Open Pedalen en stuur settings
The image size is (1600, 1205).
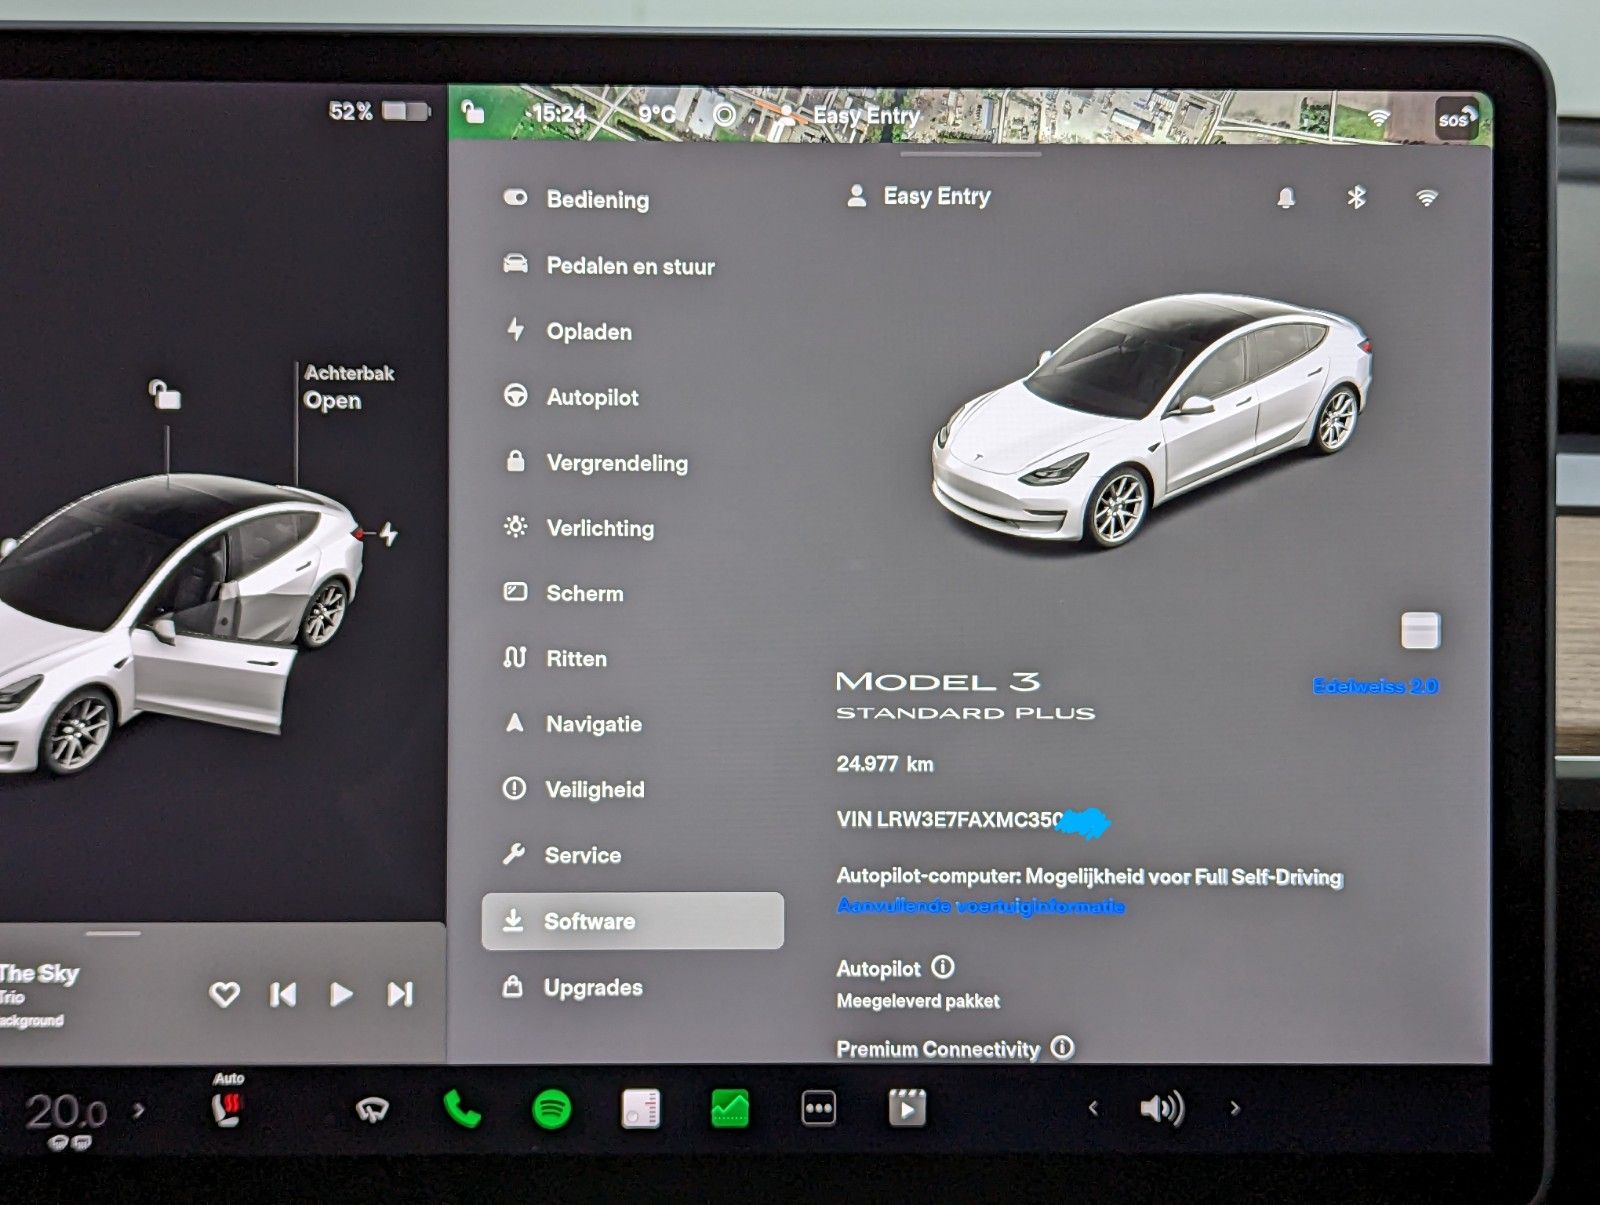609,266
